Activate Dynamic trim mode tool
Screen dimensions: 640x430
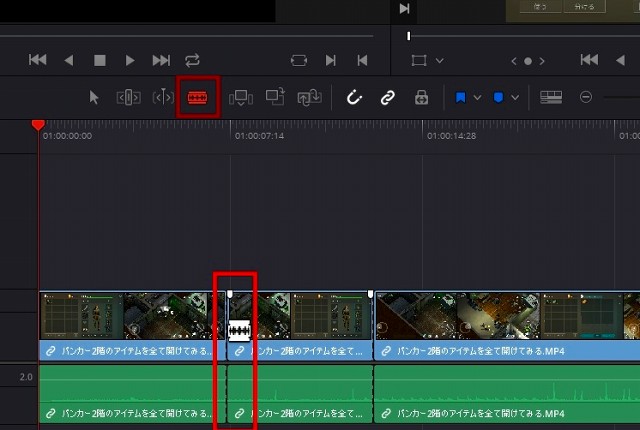pyautogui.click(x=162, y=97)
